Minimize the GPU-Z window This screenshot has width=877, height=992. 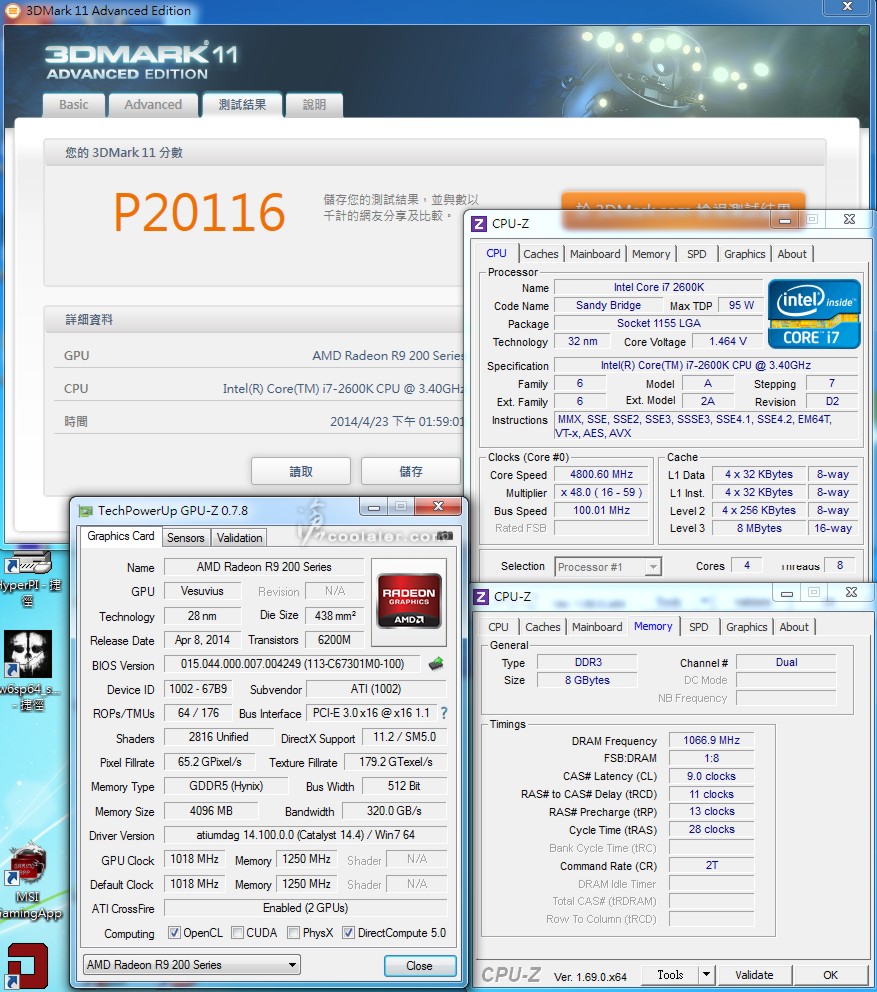tap(373, 507)
